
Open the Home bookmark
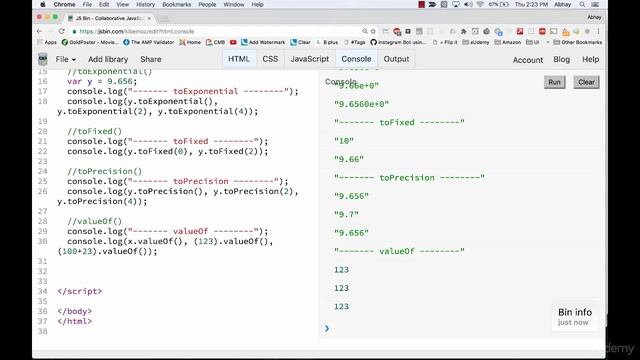pos(190,42)
